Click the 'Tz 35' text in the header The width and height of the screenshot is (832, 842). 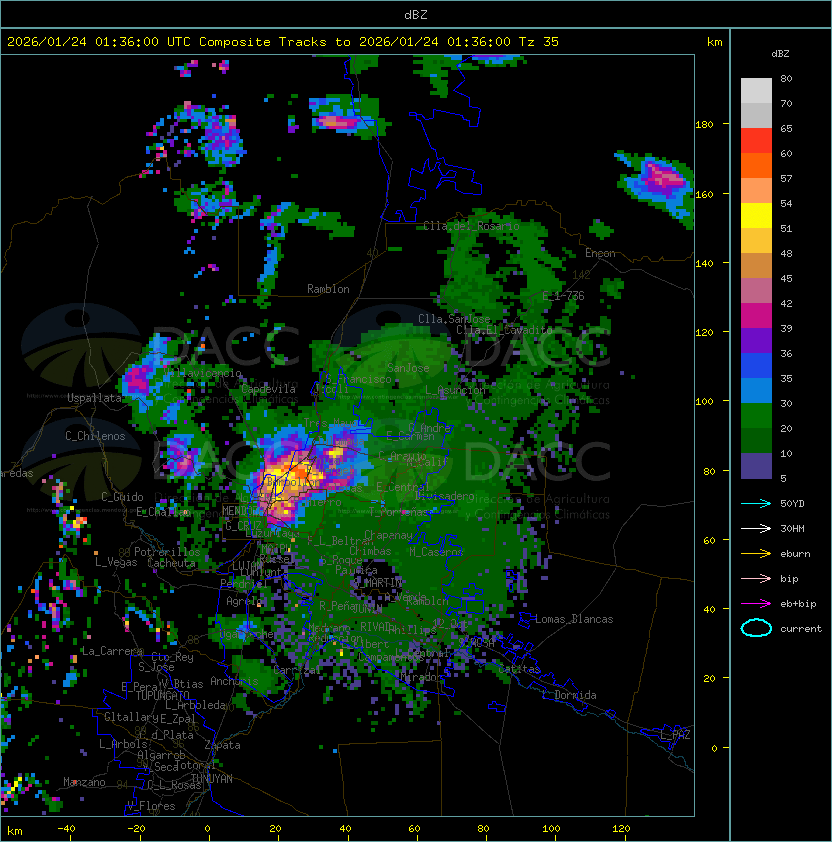(539, 42)
